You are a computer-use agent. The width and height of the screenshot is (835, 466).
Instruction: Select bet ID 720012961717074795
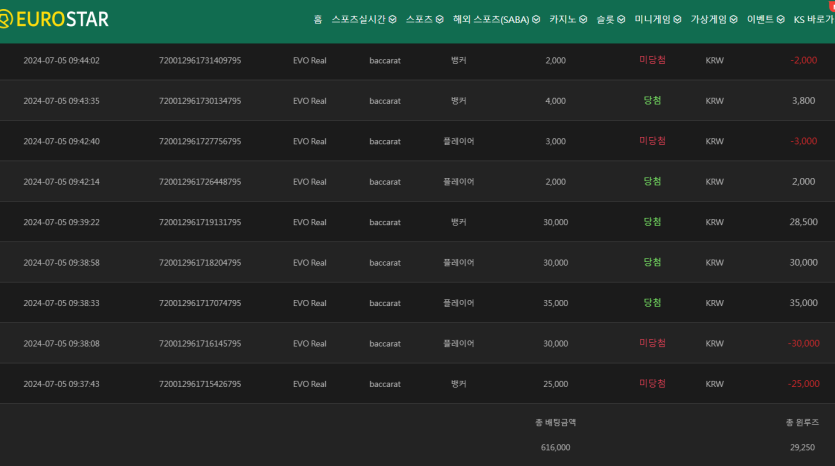click(x=200, y=304)
